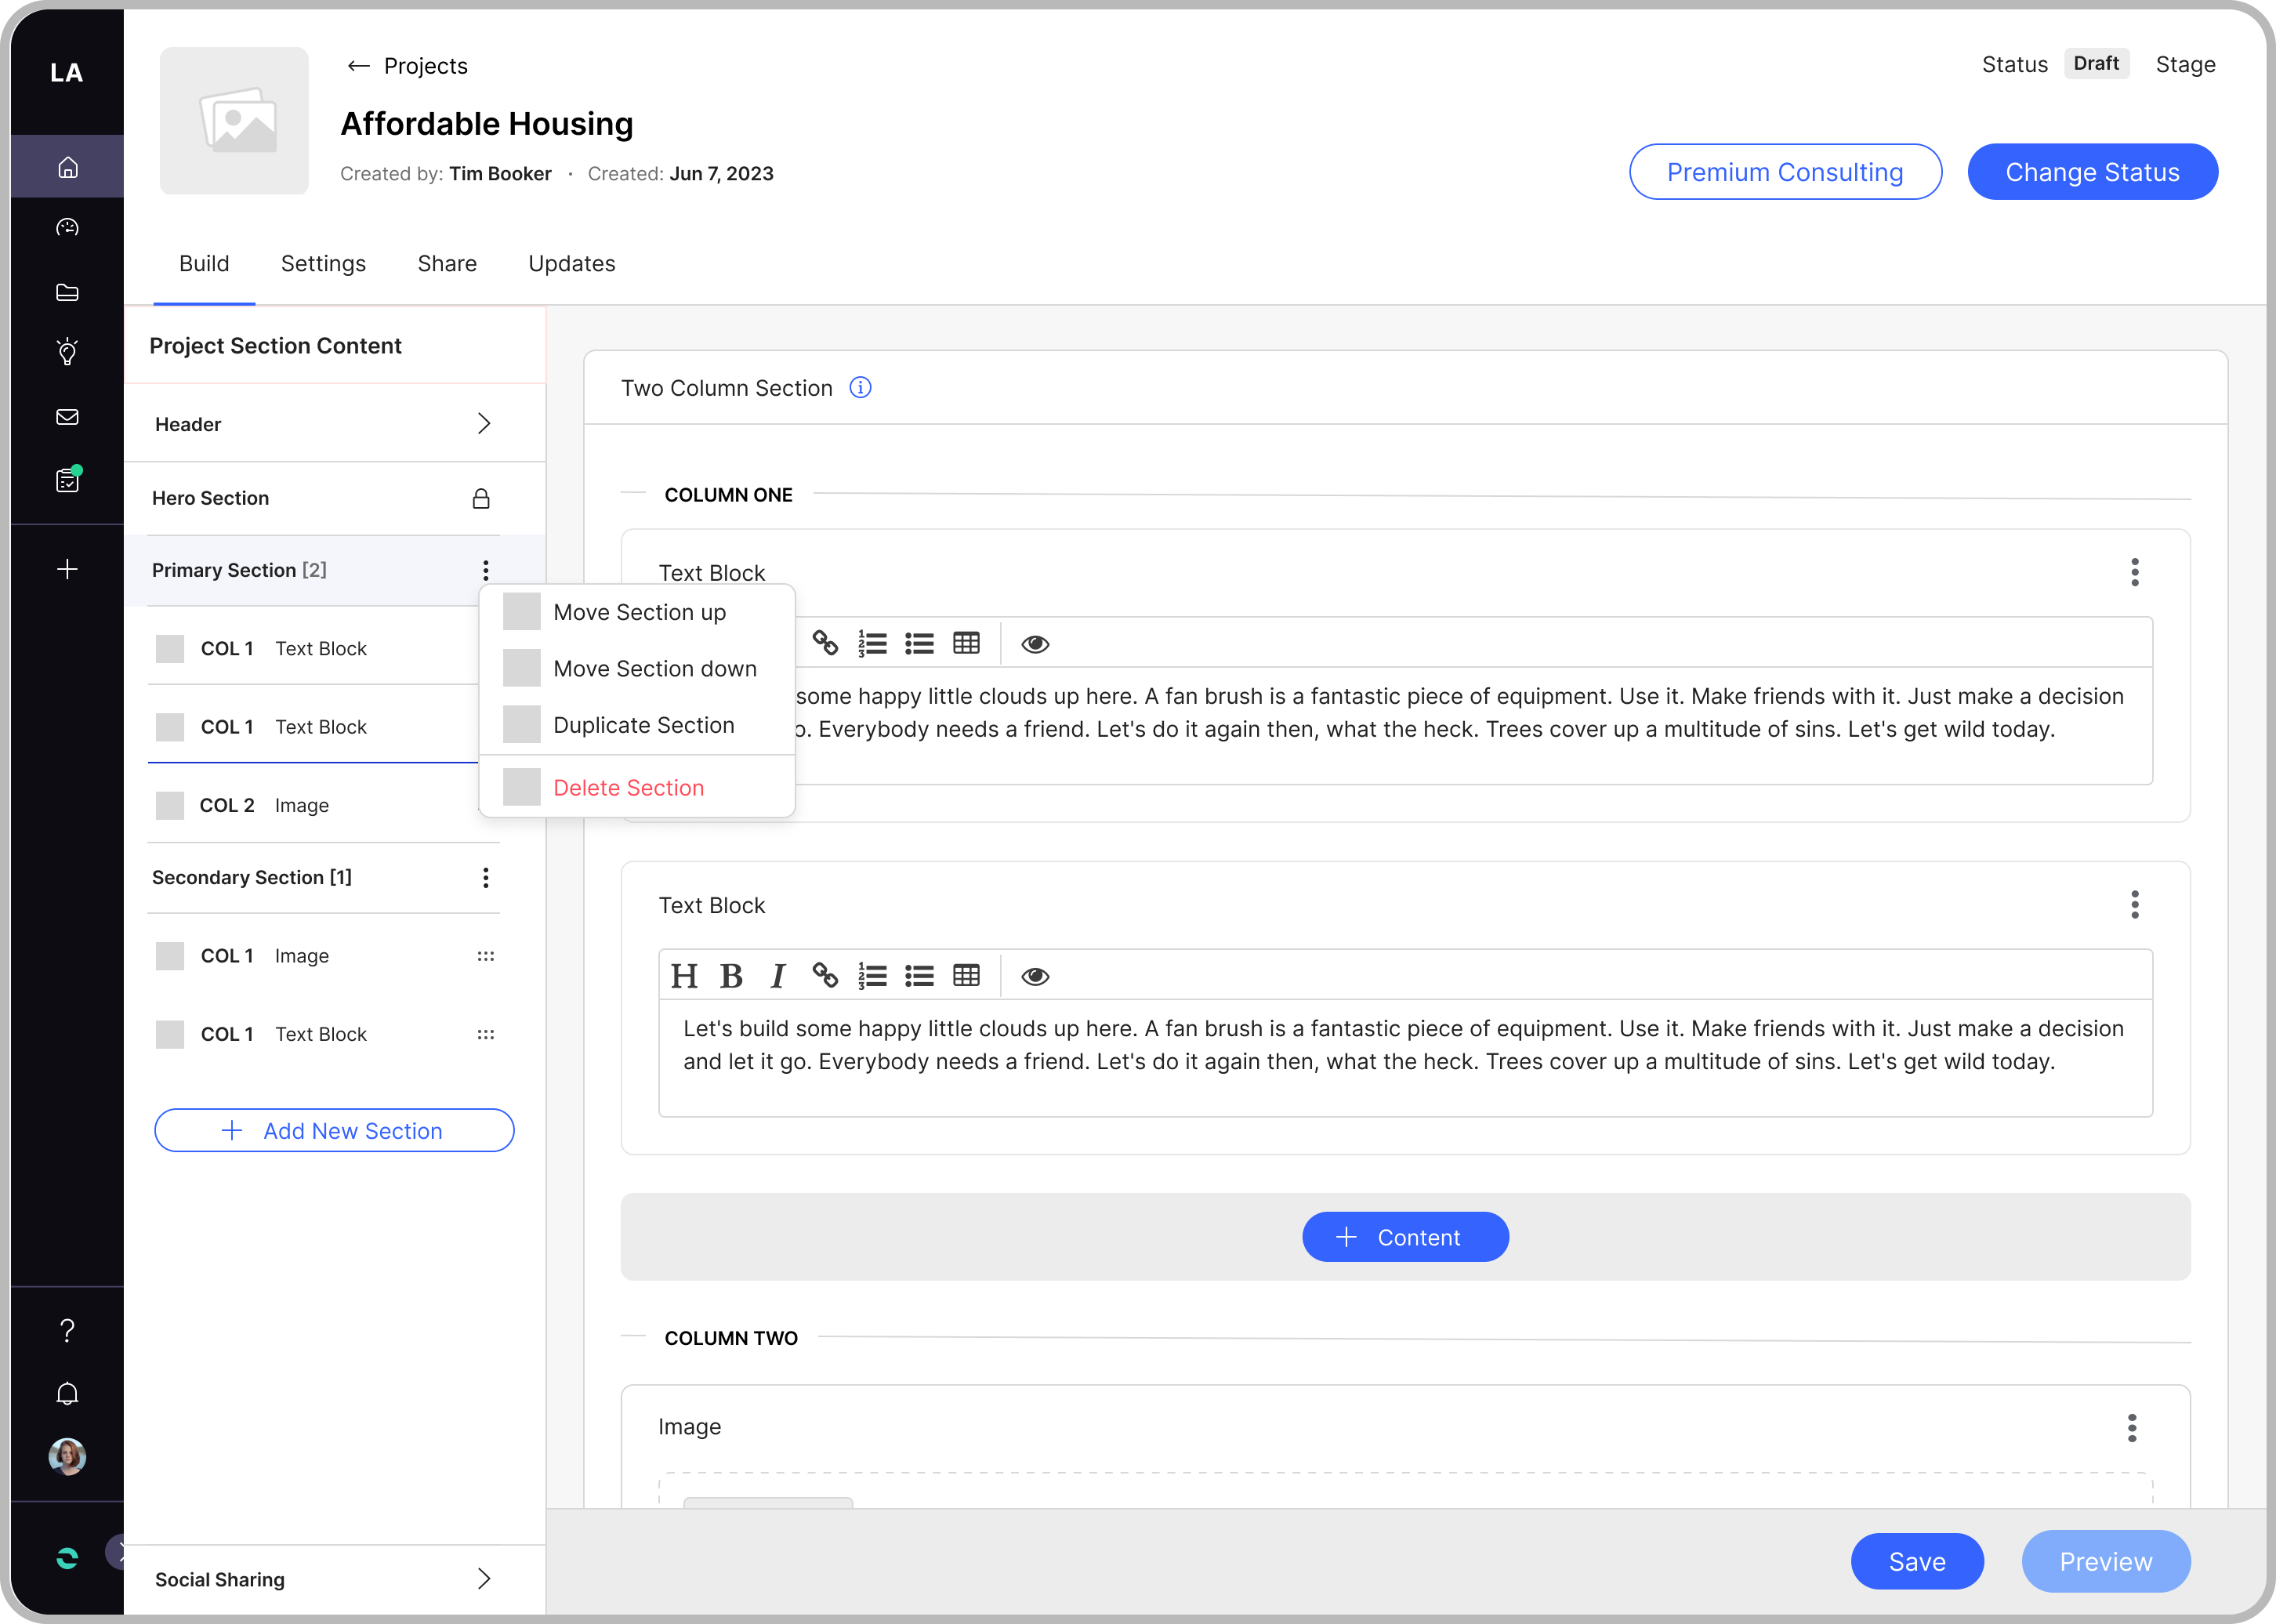Image resolution: width=2276 pixels, height=1624 pixels.
Task: Click the lock icon on Hero Section
Action: coord(481,498)
